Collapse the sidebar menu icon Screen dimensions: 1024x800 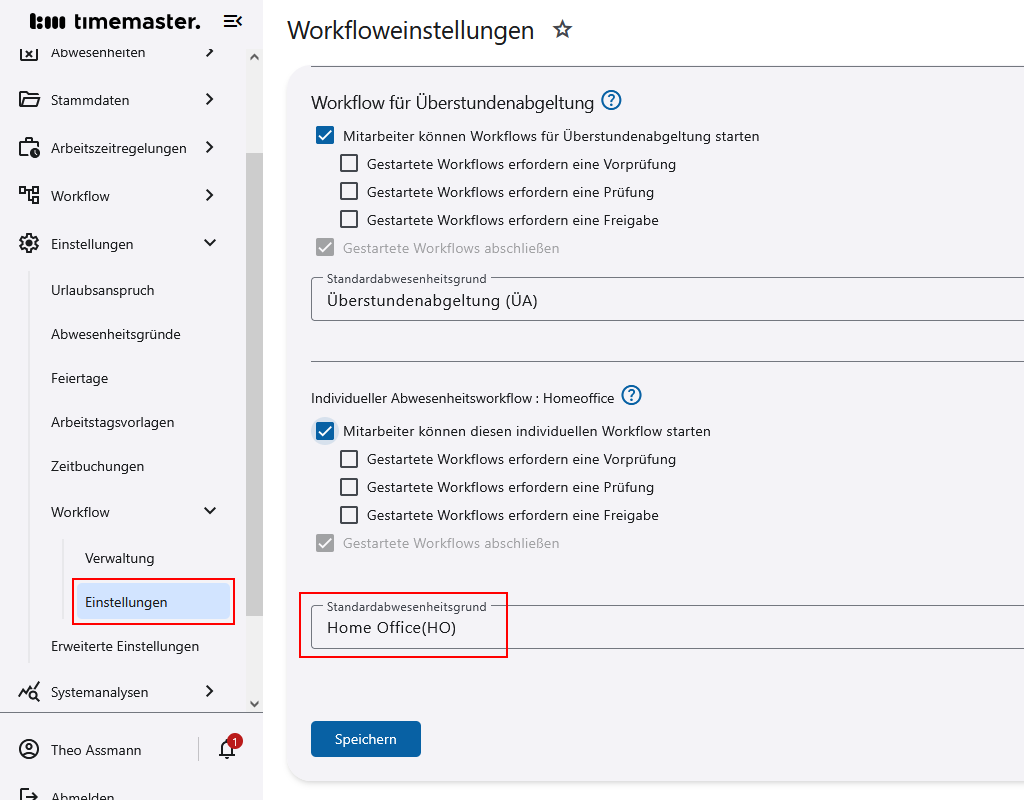tap(232, 21)
